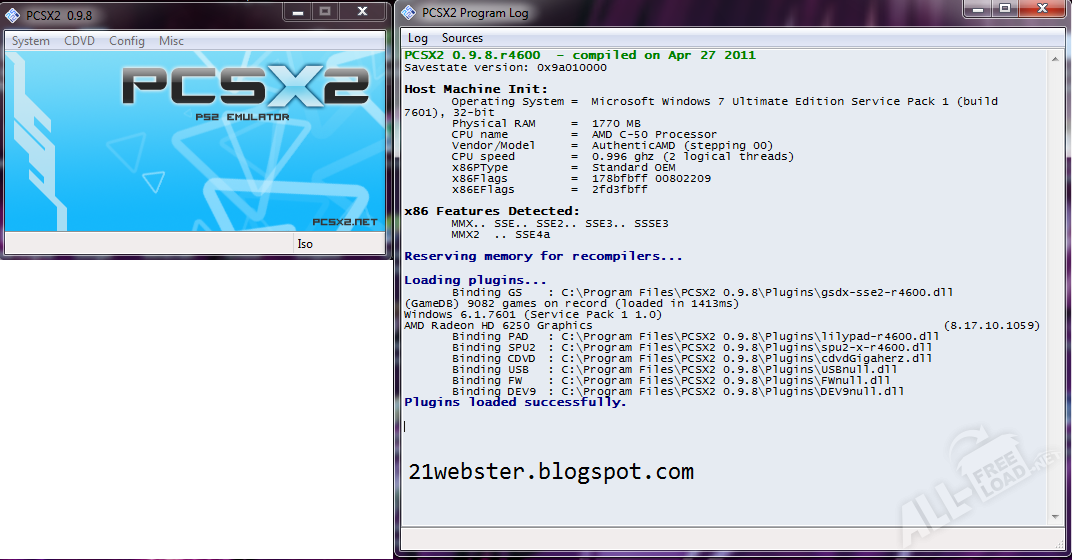
Task: Minimize the PCSX2 0.9.8 main window
Action: click(297, 12)
